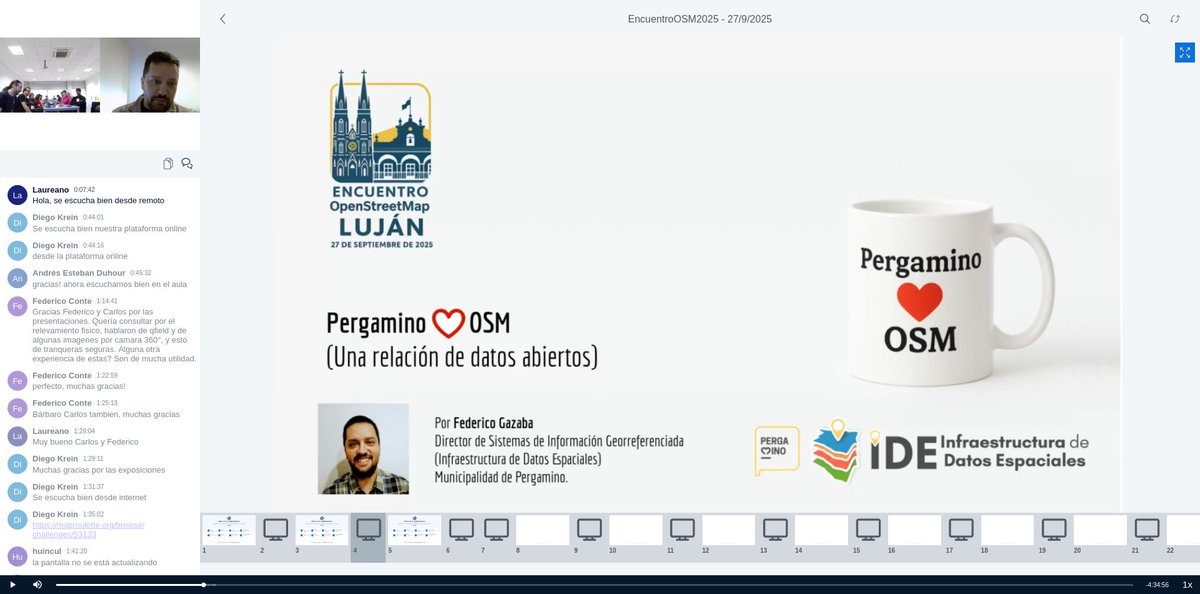Mute the playback audio
This screenshot has height=594, width=1200.
(x=37, y=584)
